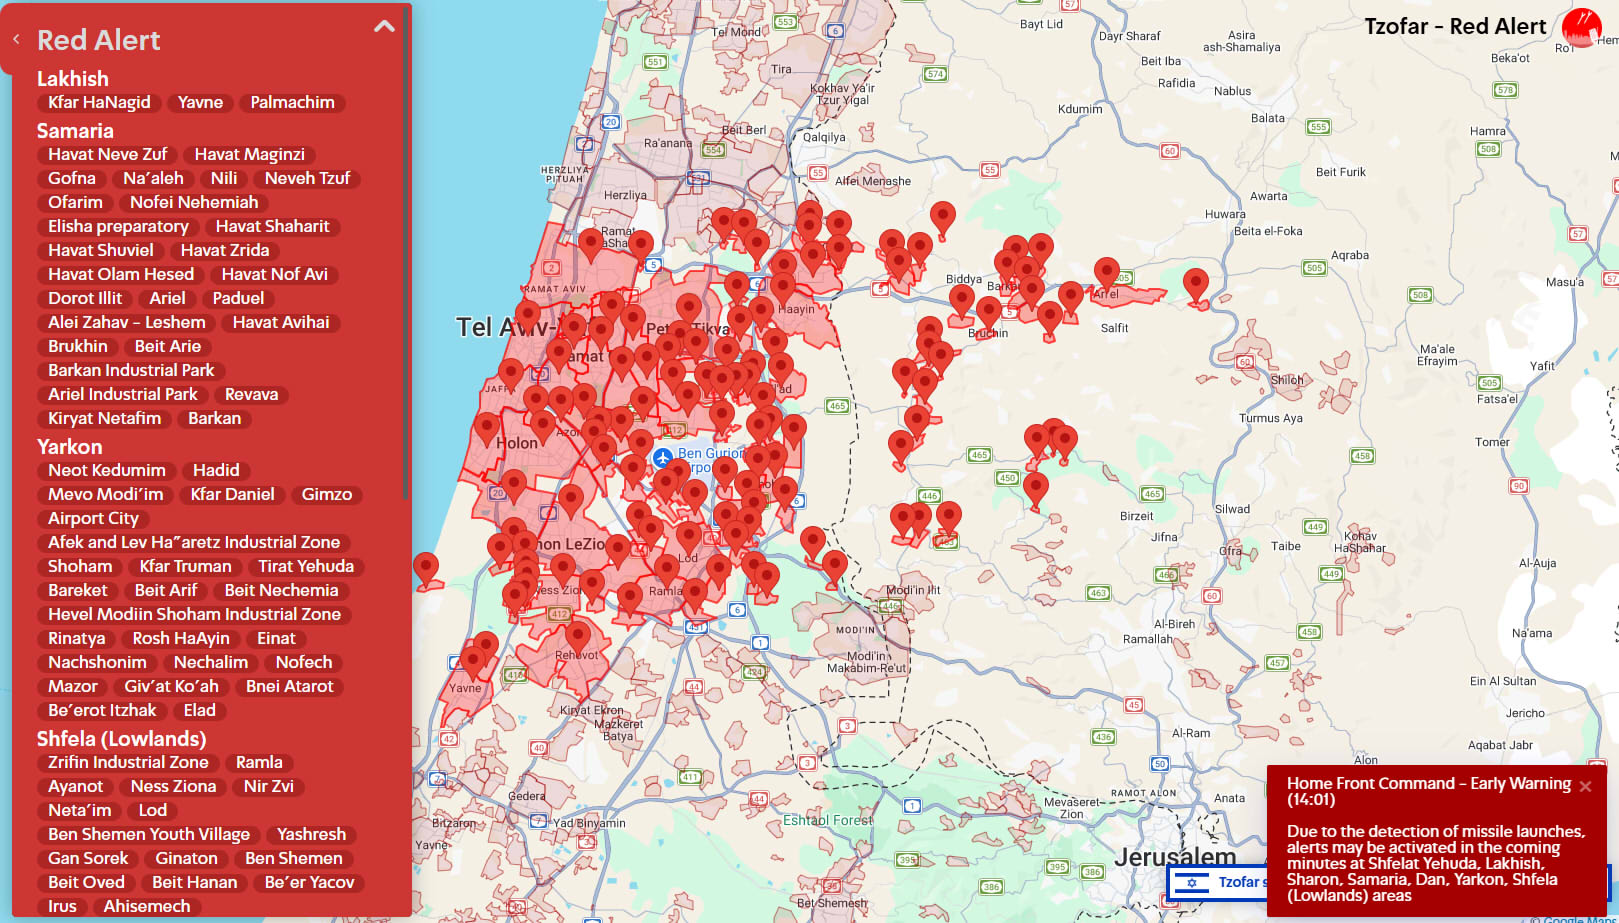
Task: Click the alert list panel scrollbar
Action: click(x=405, y=300)
